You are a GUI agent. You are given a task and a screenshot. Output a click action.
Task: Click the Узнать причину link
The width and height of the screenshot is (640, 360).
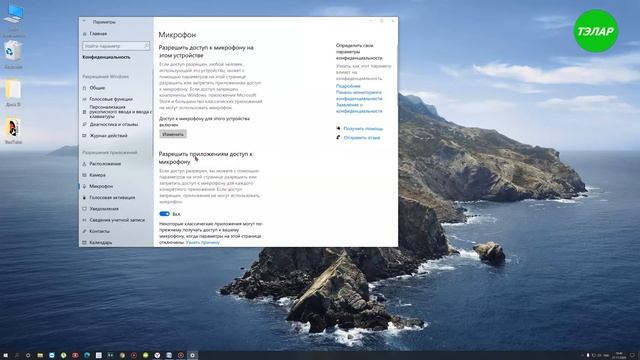(202, 242)
